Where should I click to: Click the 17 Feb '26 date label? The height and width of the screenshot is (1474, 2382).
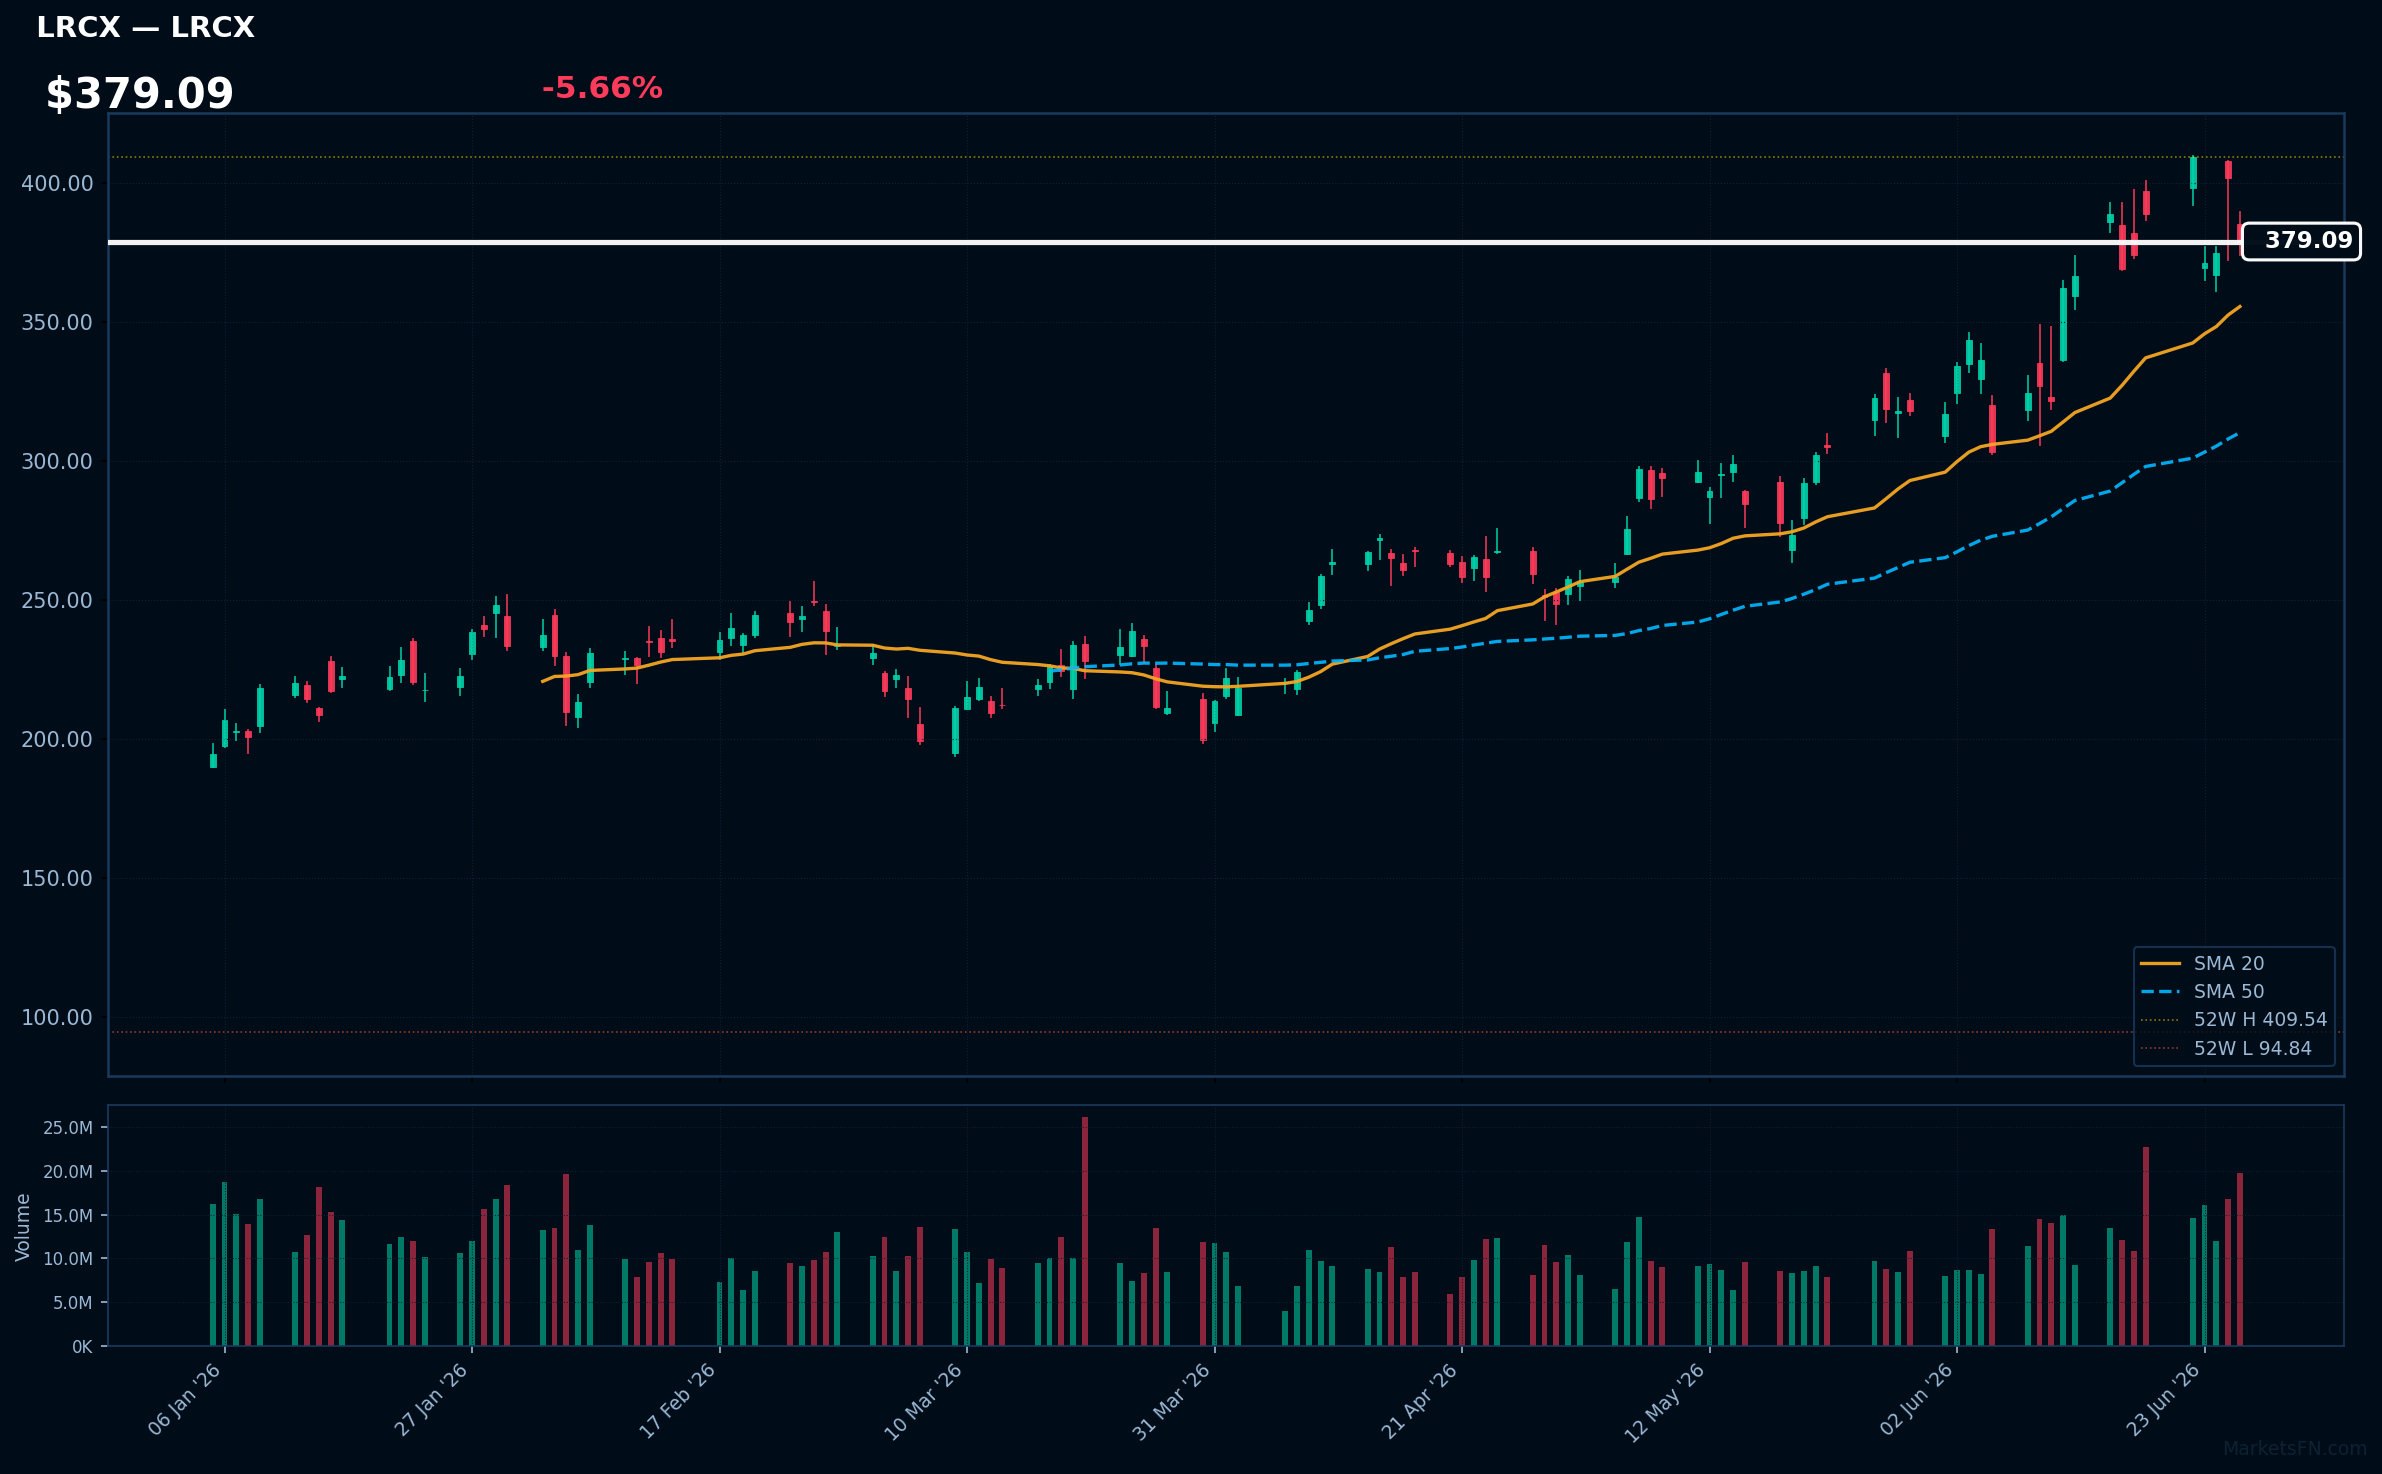click(x=678, y=1401)
